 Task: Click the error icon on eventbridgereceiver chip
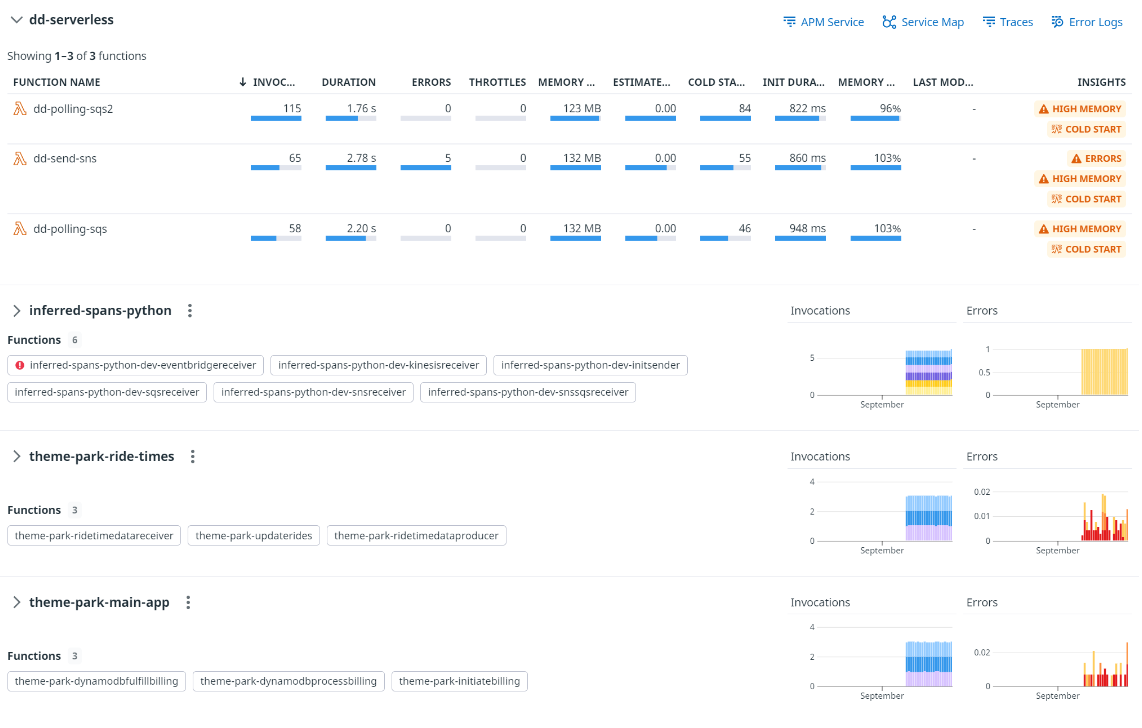[20, 365]
